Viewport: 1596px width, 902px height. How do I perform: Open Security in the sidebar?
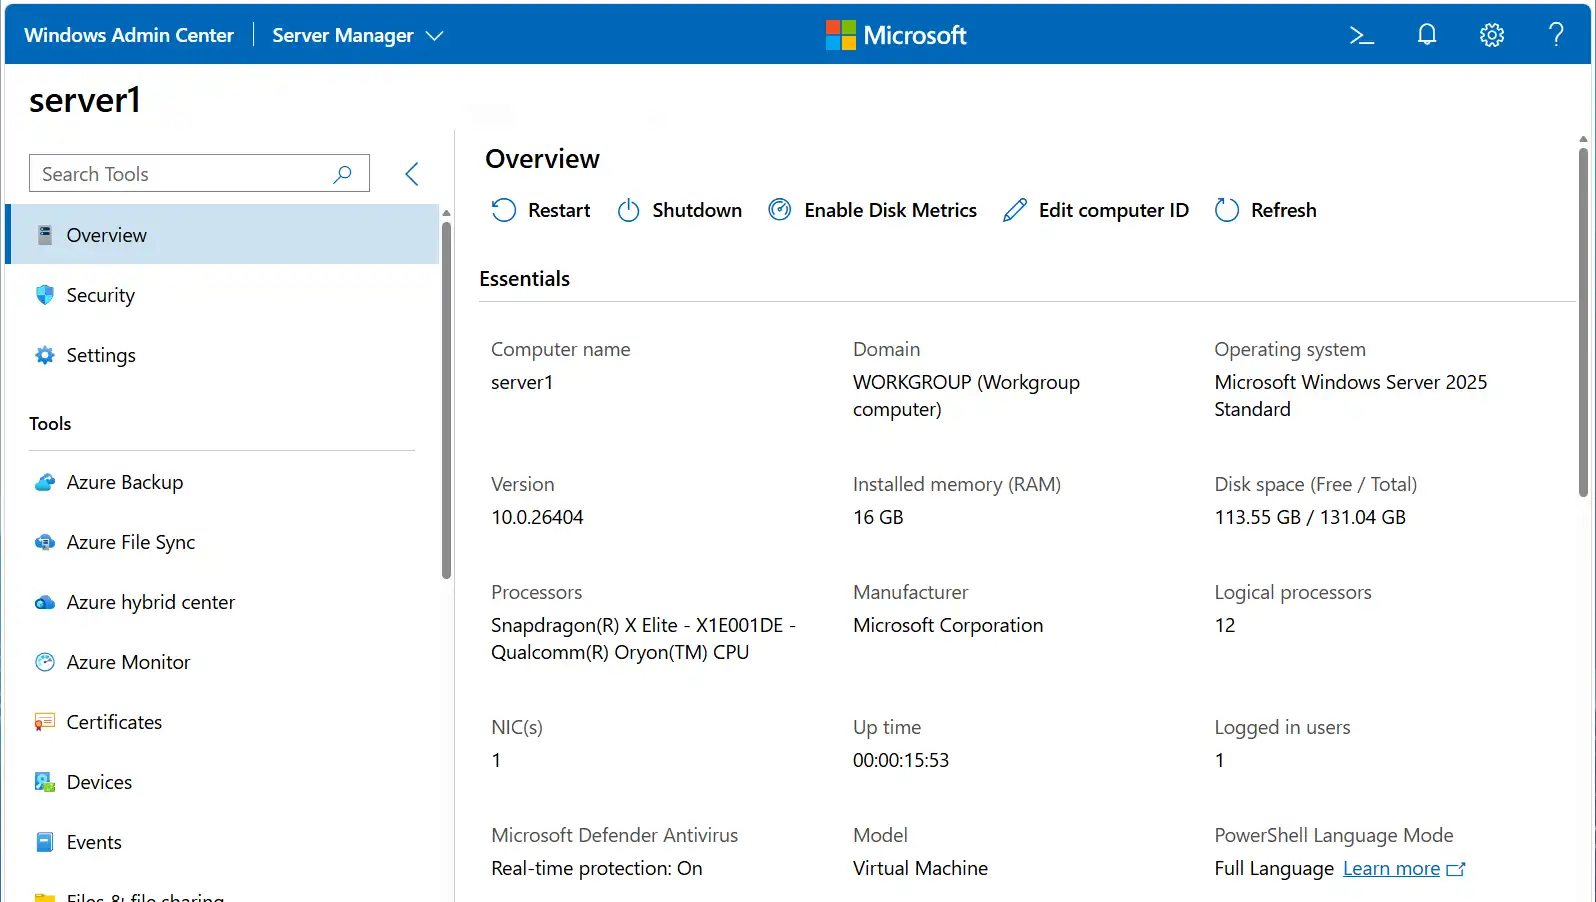[100, 295]
